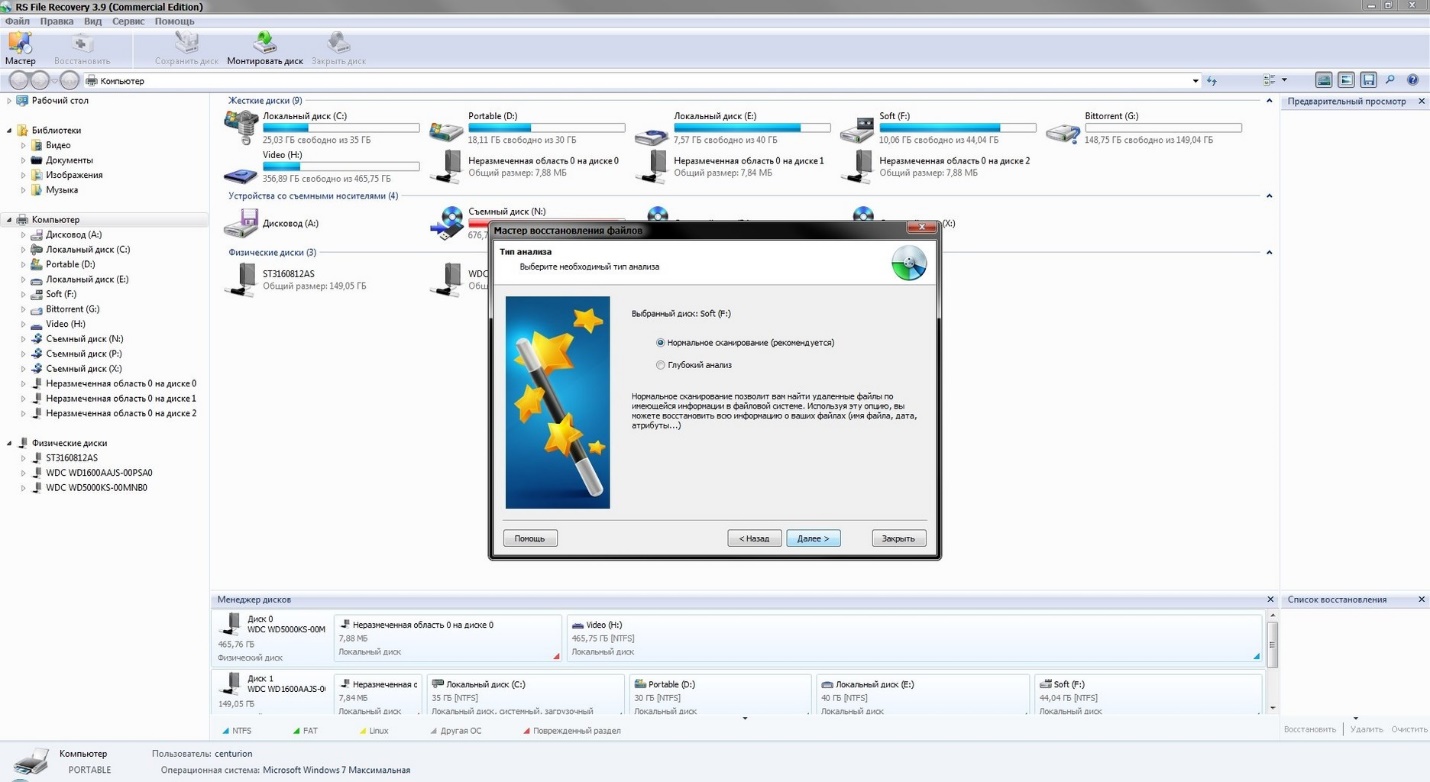This screenshot has width=1430, height=782.
Task: Open the view mode dropdown arrow
Action: coord(1284,80)
